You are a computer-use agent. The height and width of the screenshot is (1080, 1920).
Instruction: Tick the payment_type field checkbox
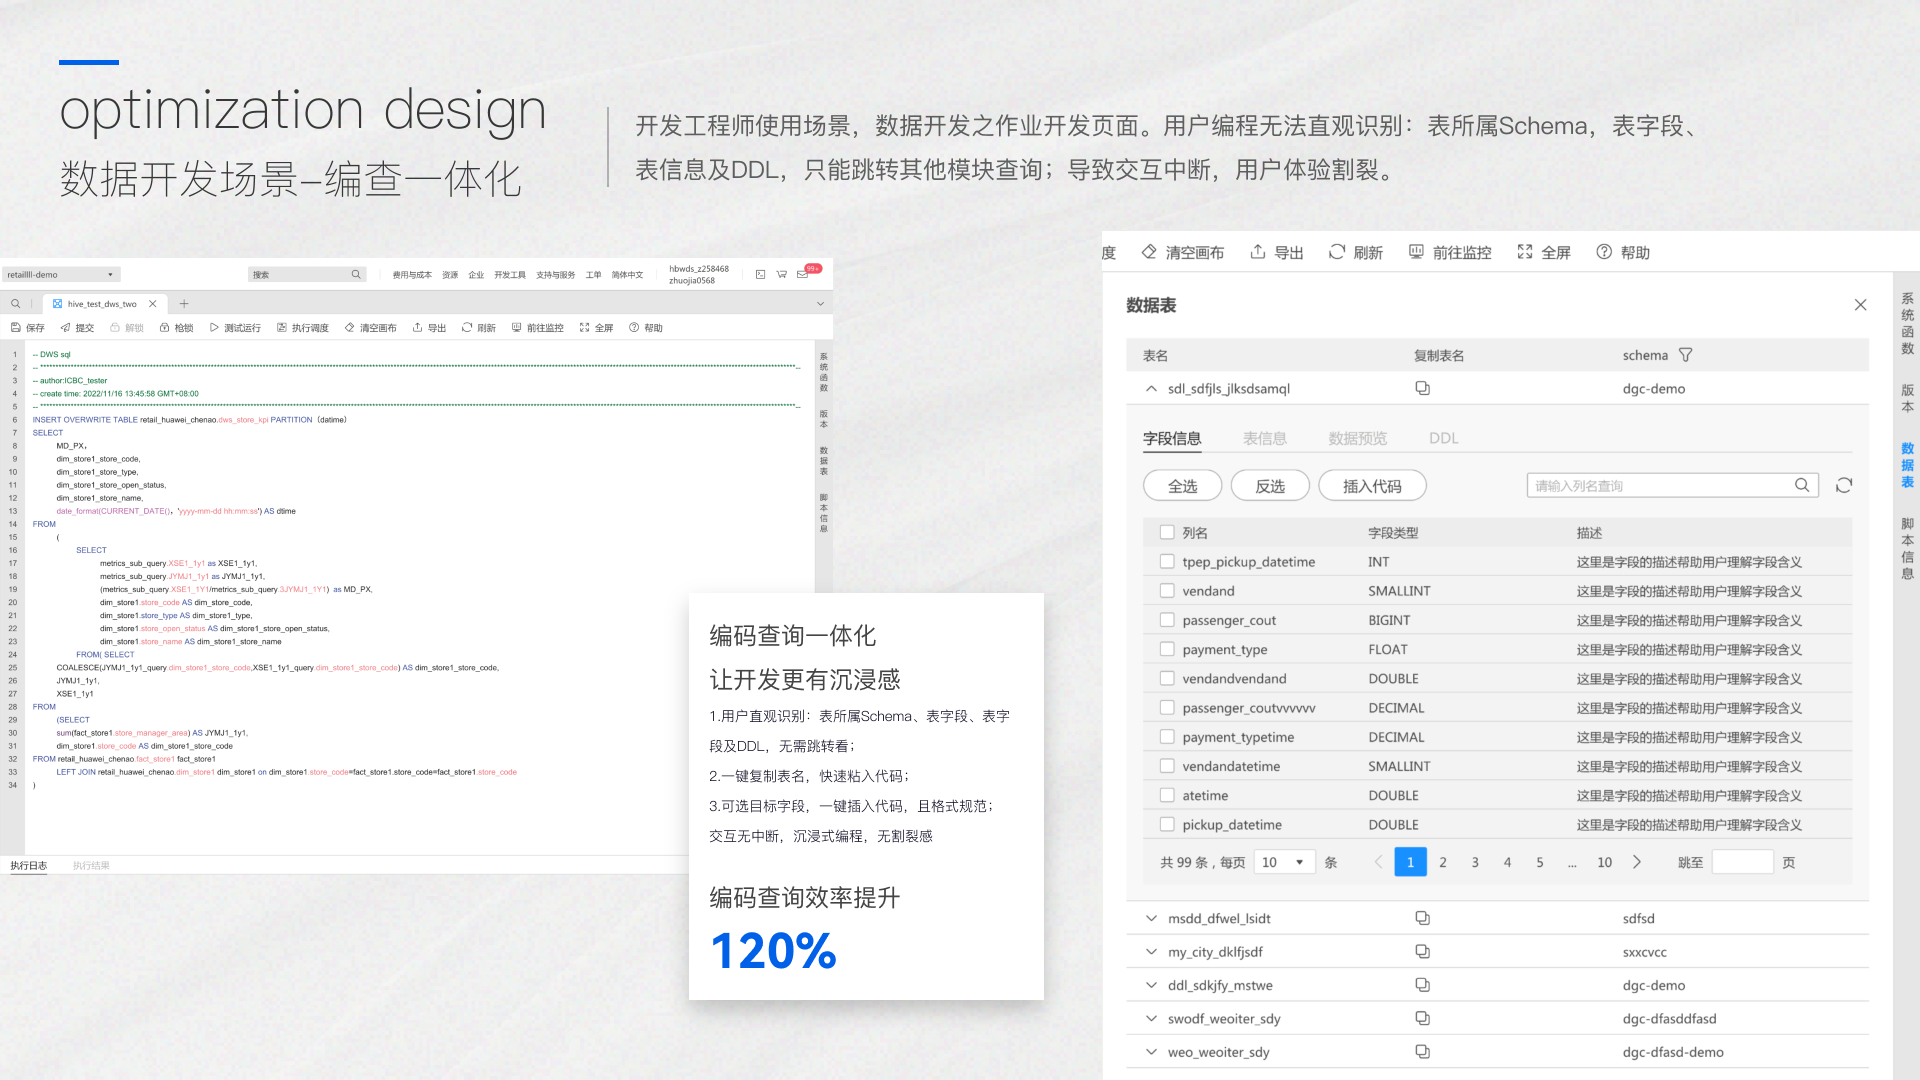pyautogui.click(x=1167, y=649)
